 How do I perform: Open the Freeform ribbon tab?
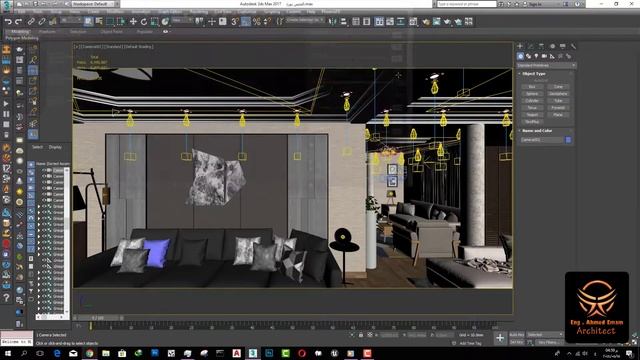(47, 32)
